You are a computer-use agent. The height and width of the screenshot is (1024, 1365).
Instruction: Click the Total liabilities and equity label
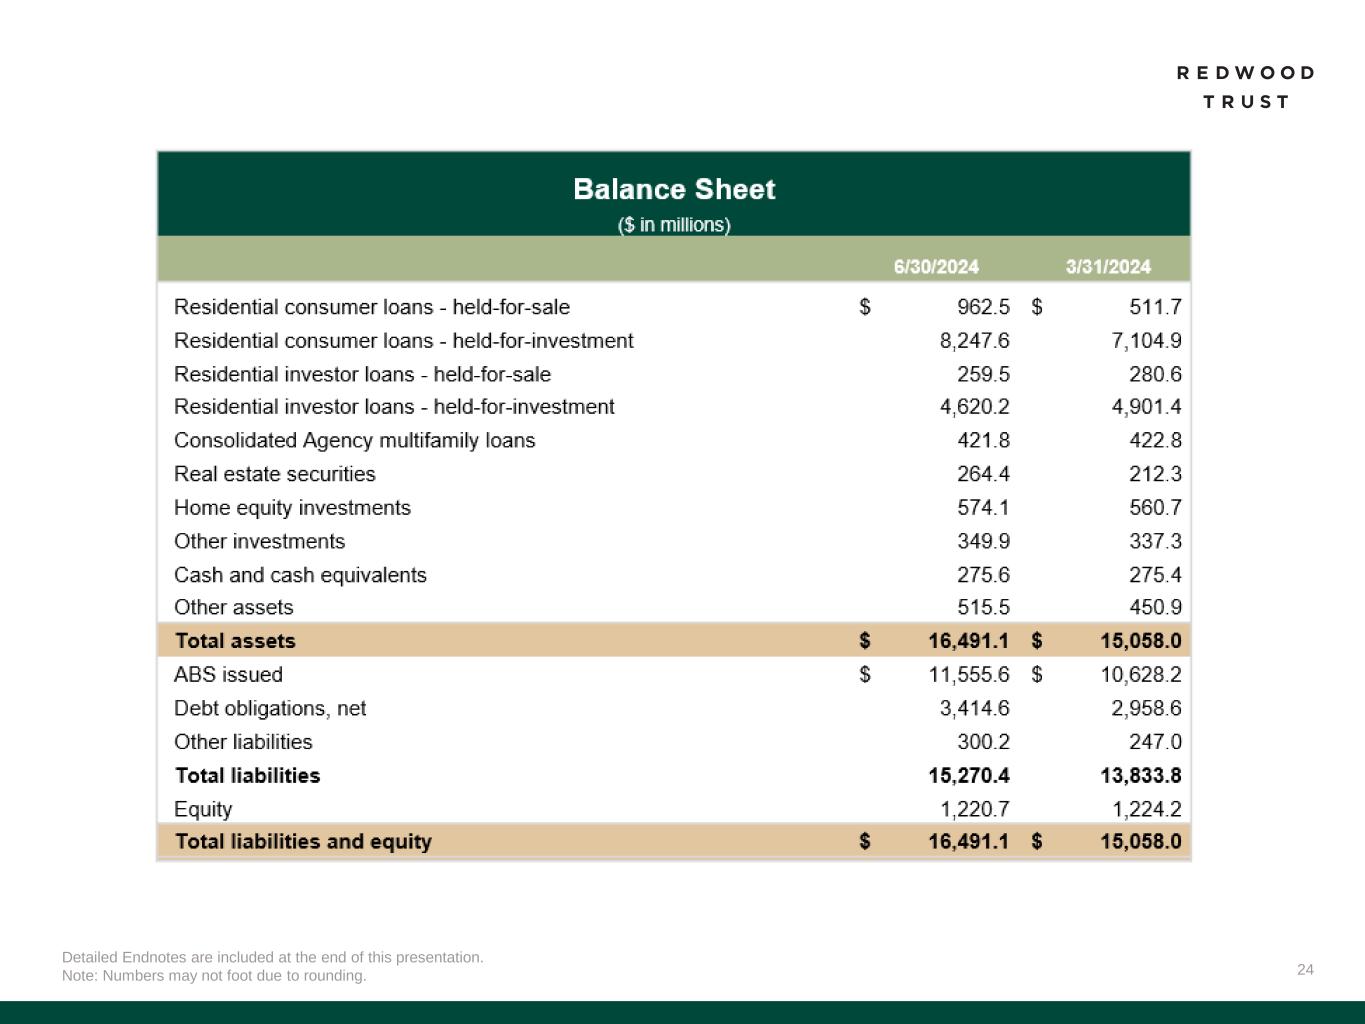click(x=303, y=841)
